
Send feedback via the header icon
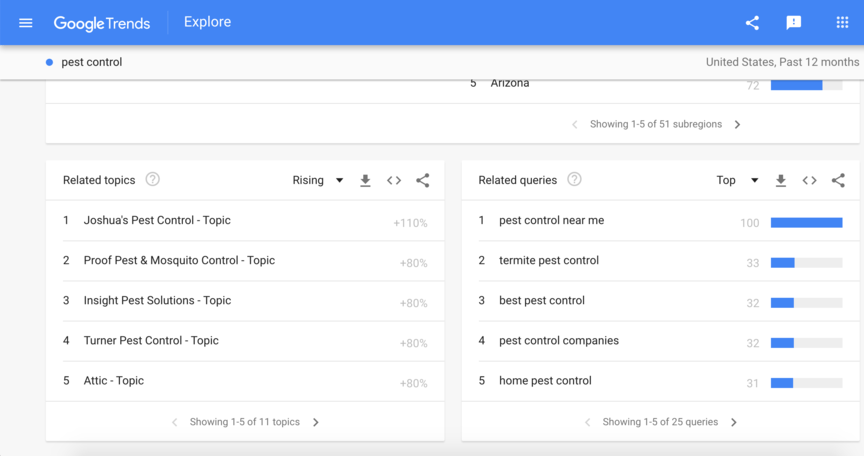(793, 23)
